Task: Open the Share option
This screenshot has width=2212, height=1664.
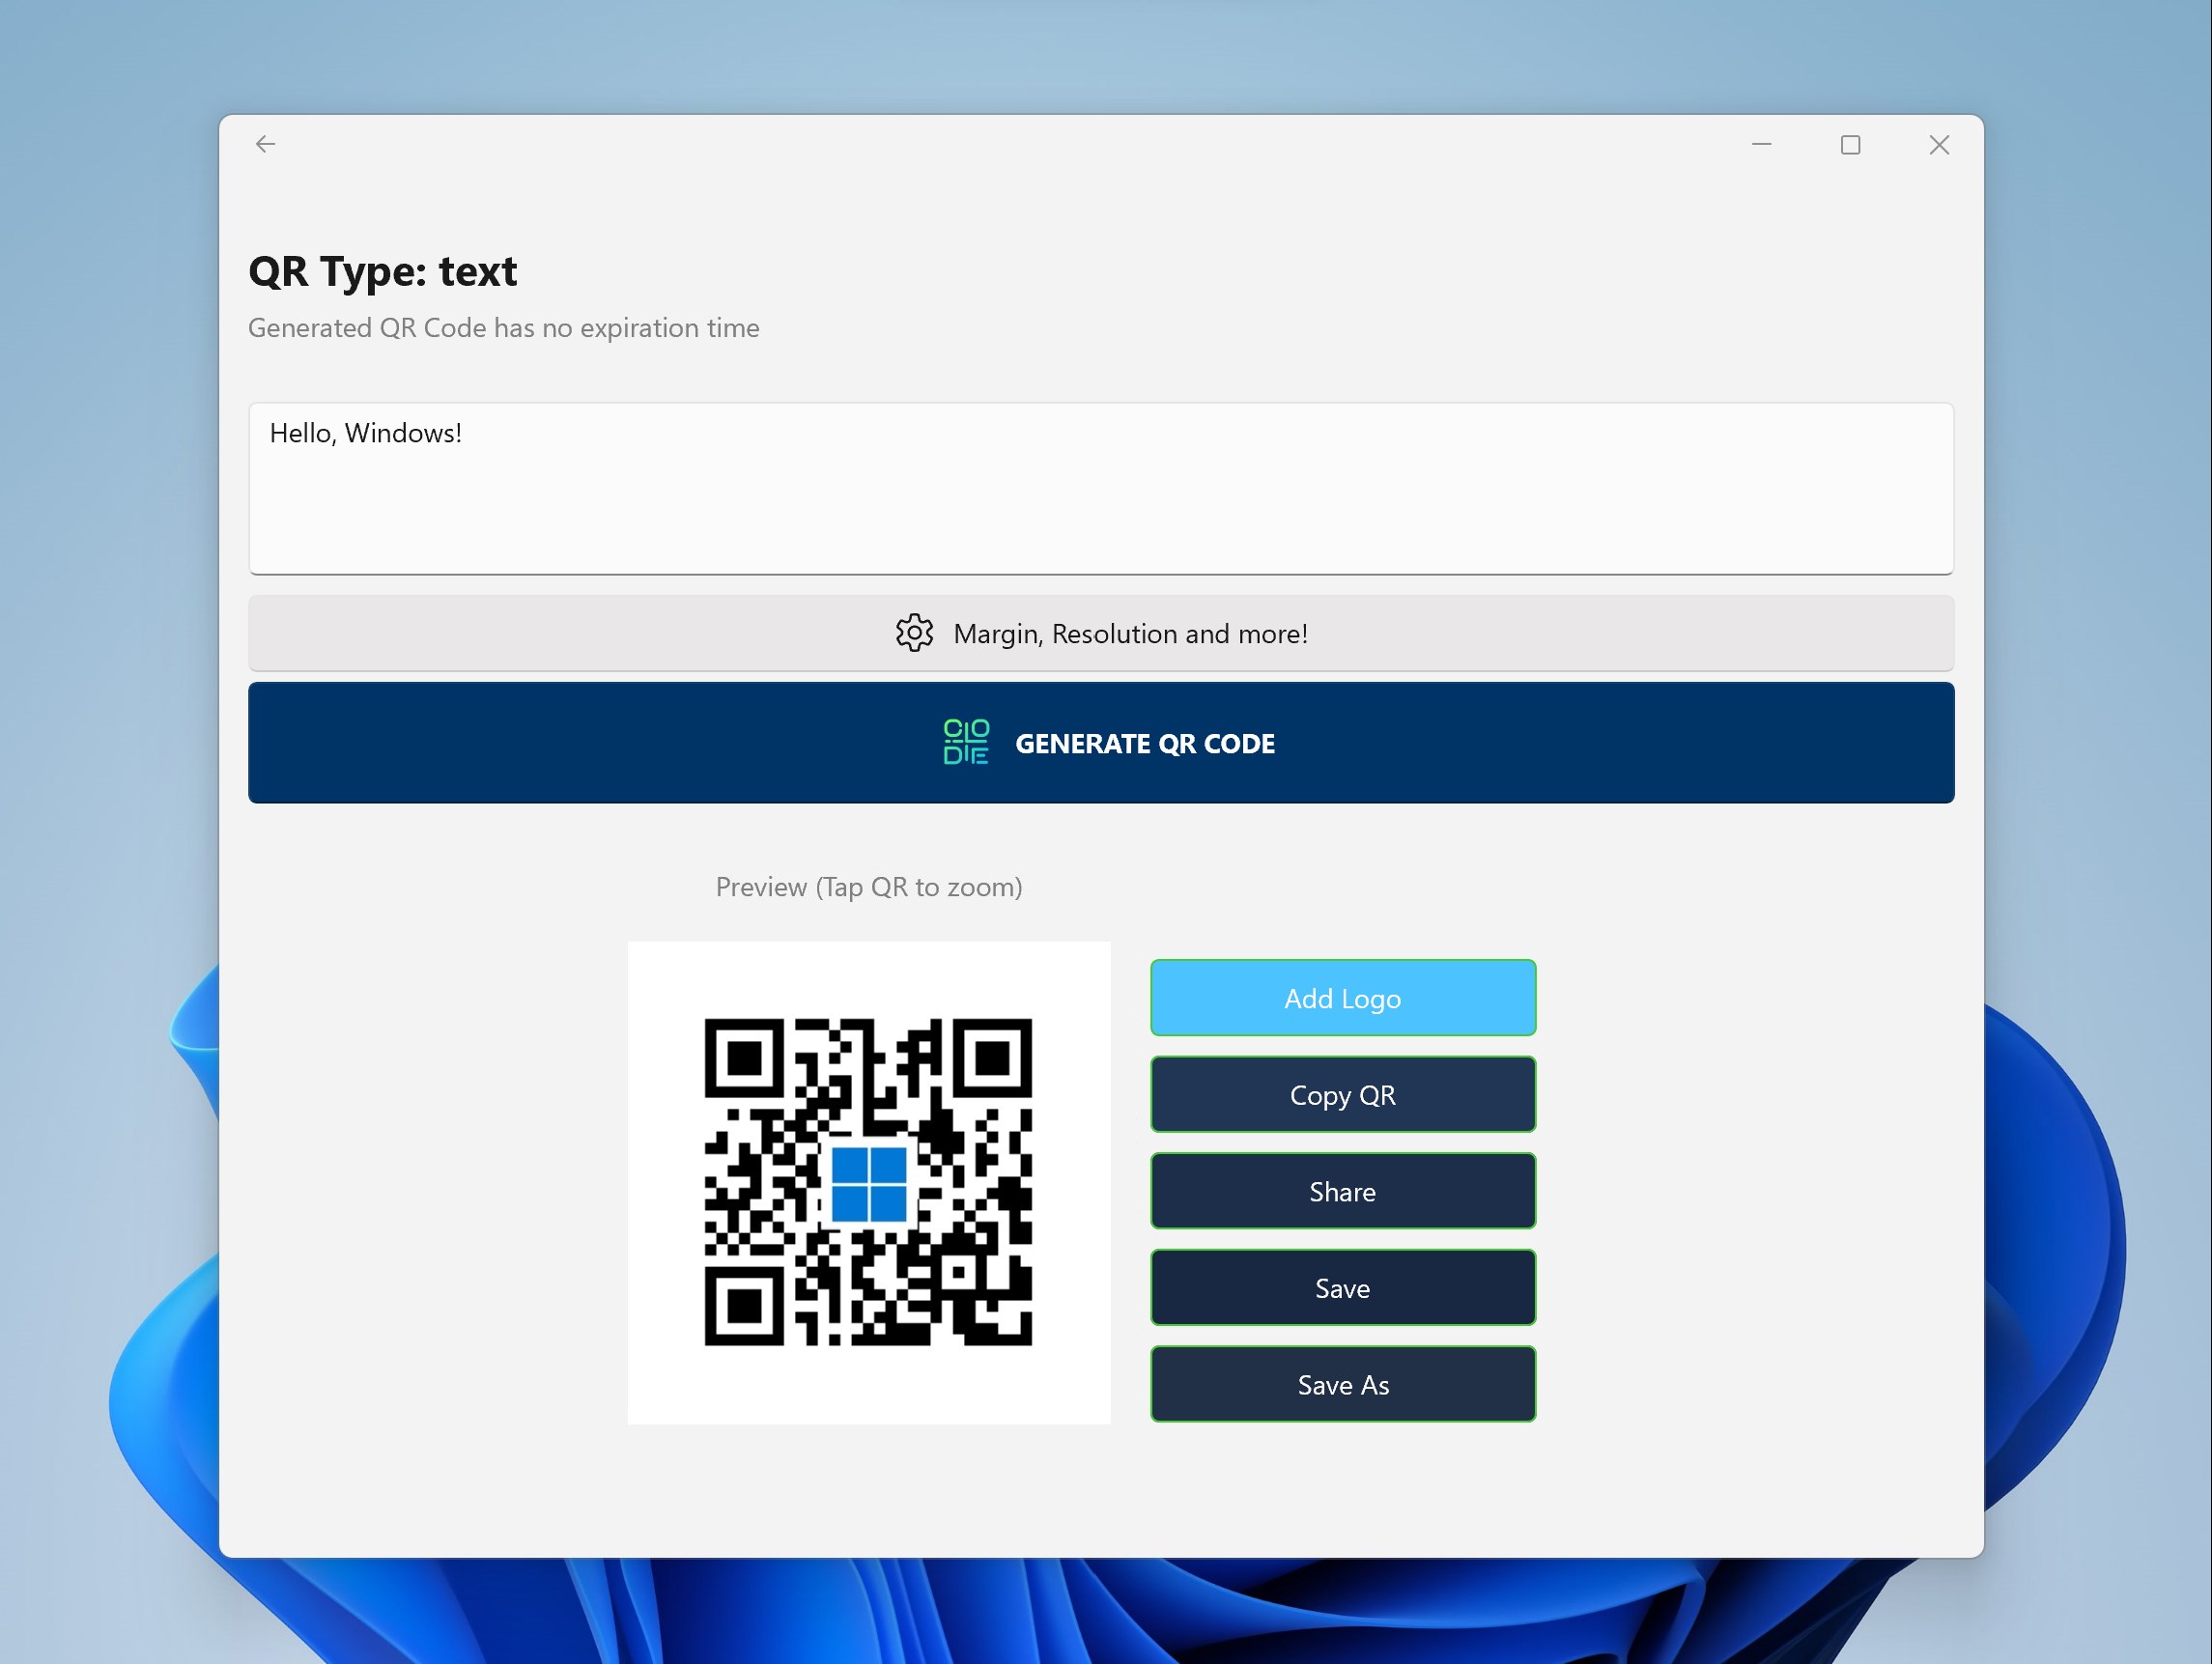Action: click(1342, 1191)
